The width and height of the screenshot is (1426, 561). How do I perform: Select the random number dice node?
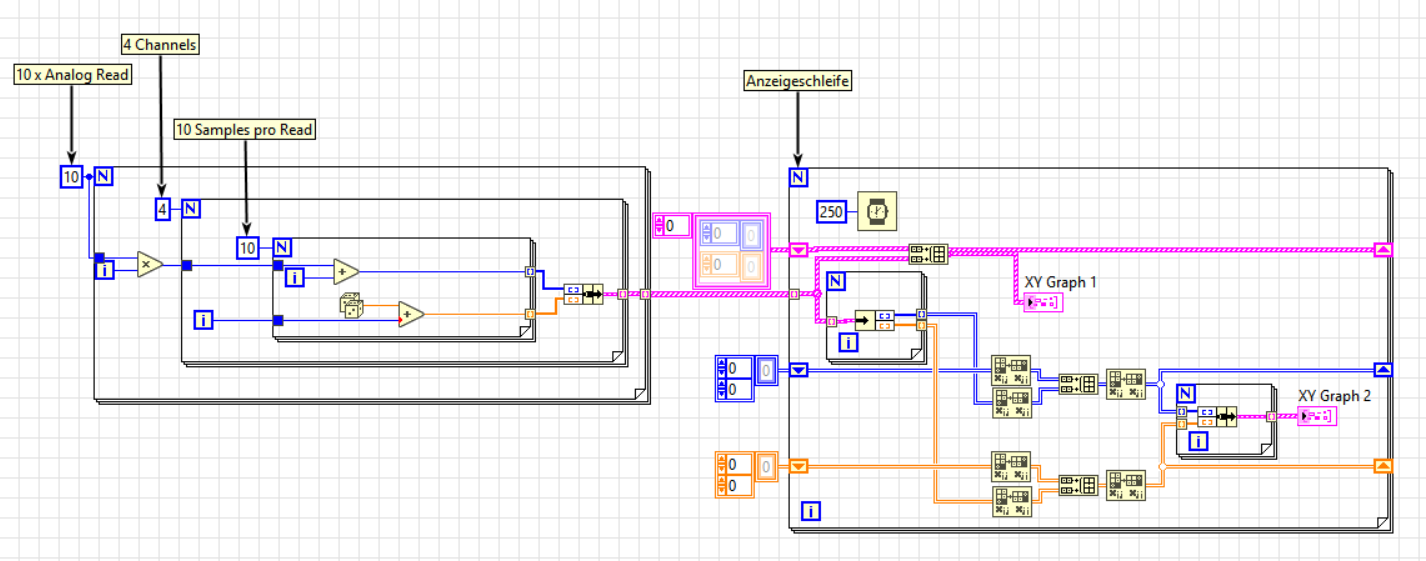tap(352, 307)
